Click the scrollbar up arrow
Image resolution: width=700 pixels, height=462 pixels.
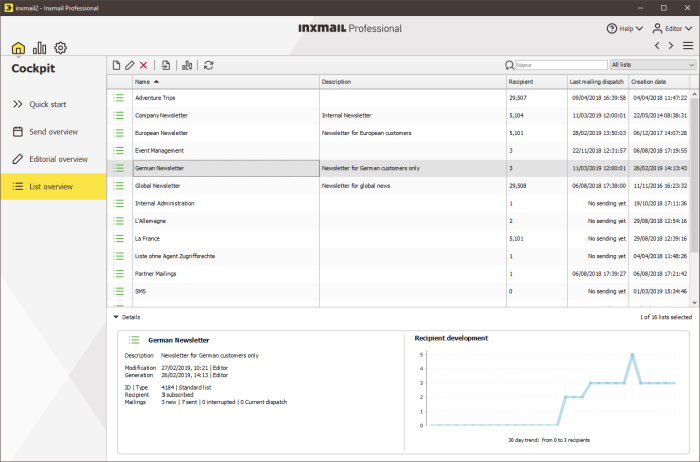click(x=694, y=94)
